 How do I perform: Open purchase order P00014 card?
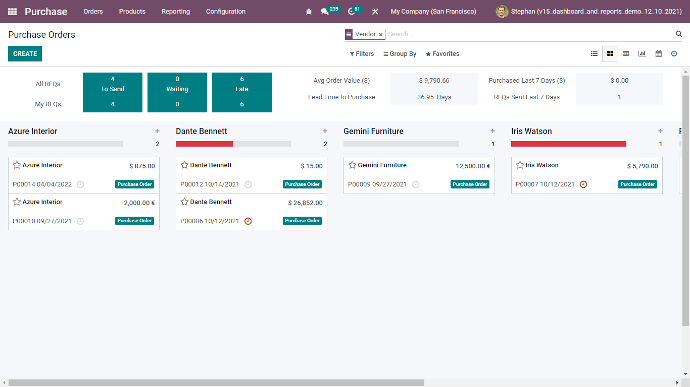pyautogui.click(x=84, y=175)
